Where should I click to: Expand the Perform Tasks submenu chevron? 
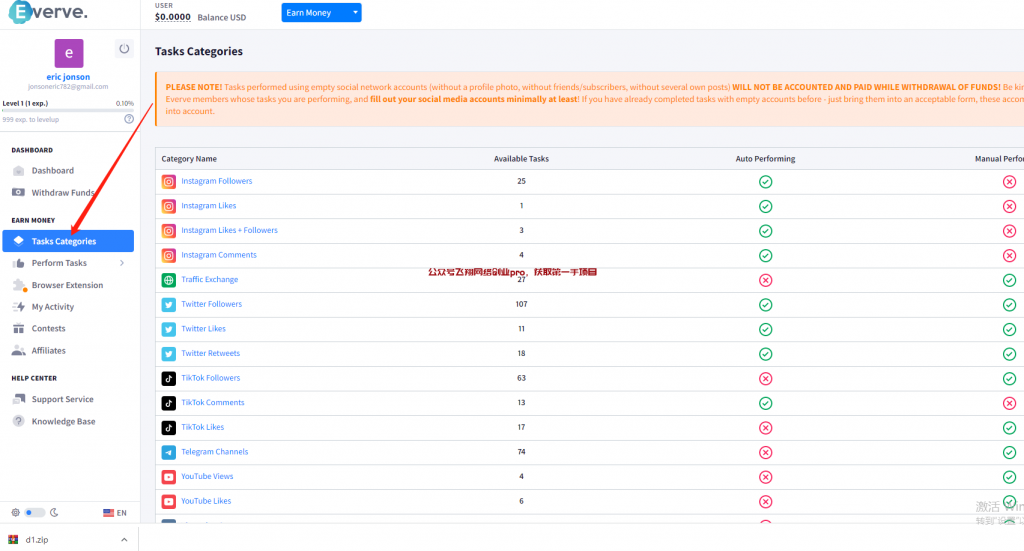[122, 263]
